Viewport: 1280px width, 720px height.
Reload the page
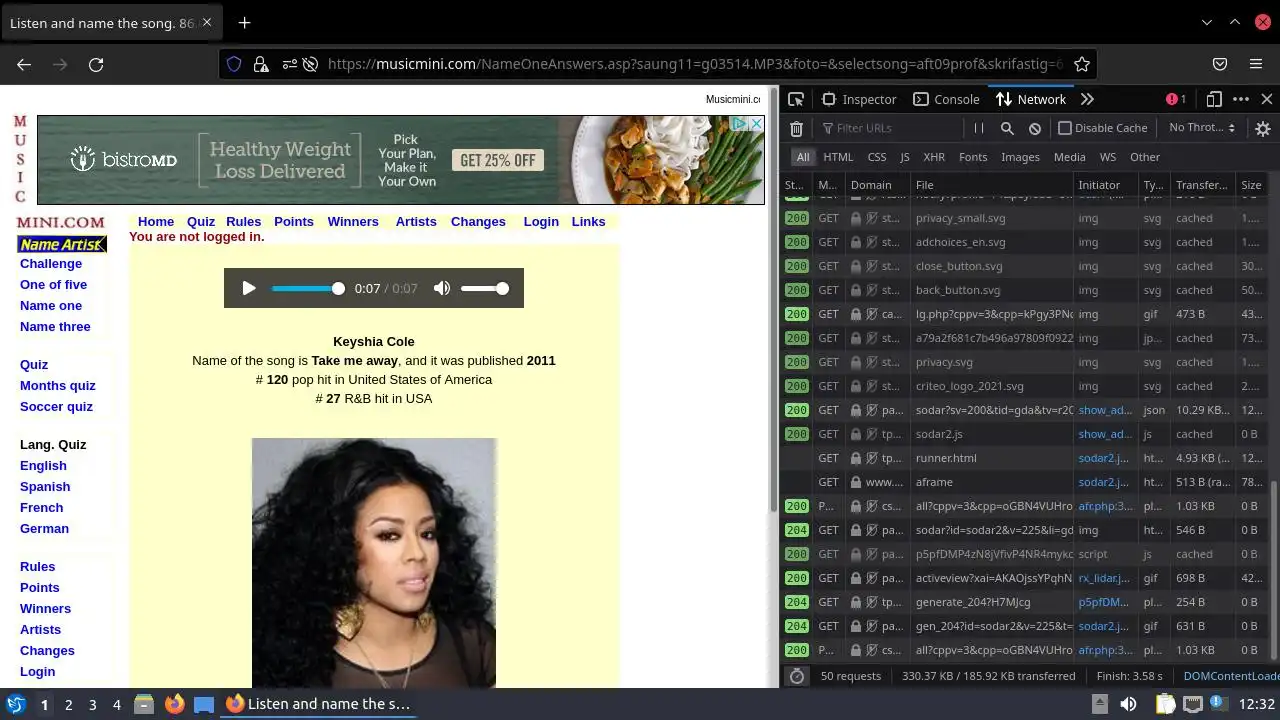tap(96, 64)
